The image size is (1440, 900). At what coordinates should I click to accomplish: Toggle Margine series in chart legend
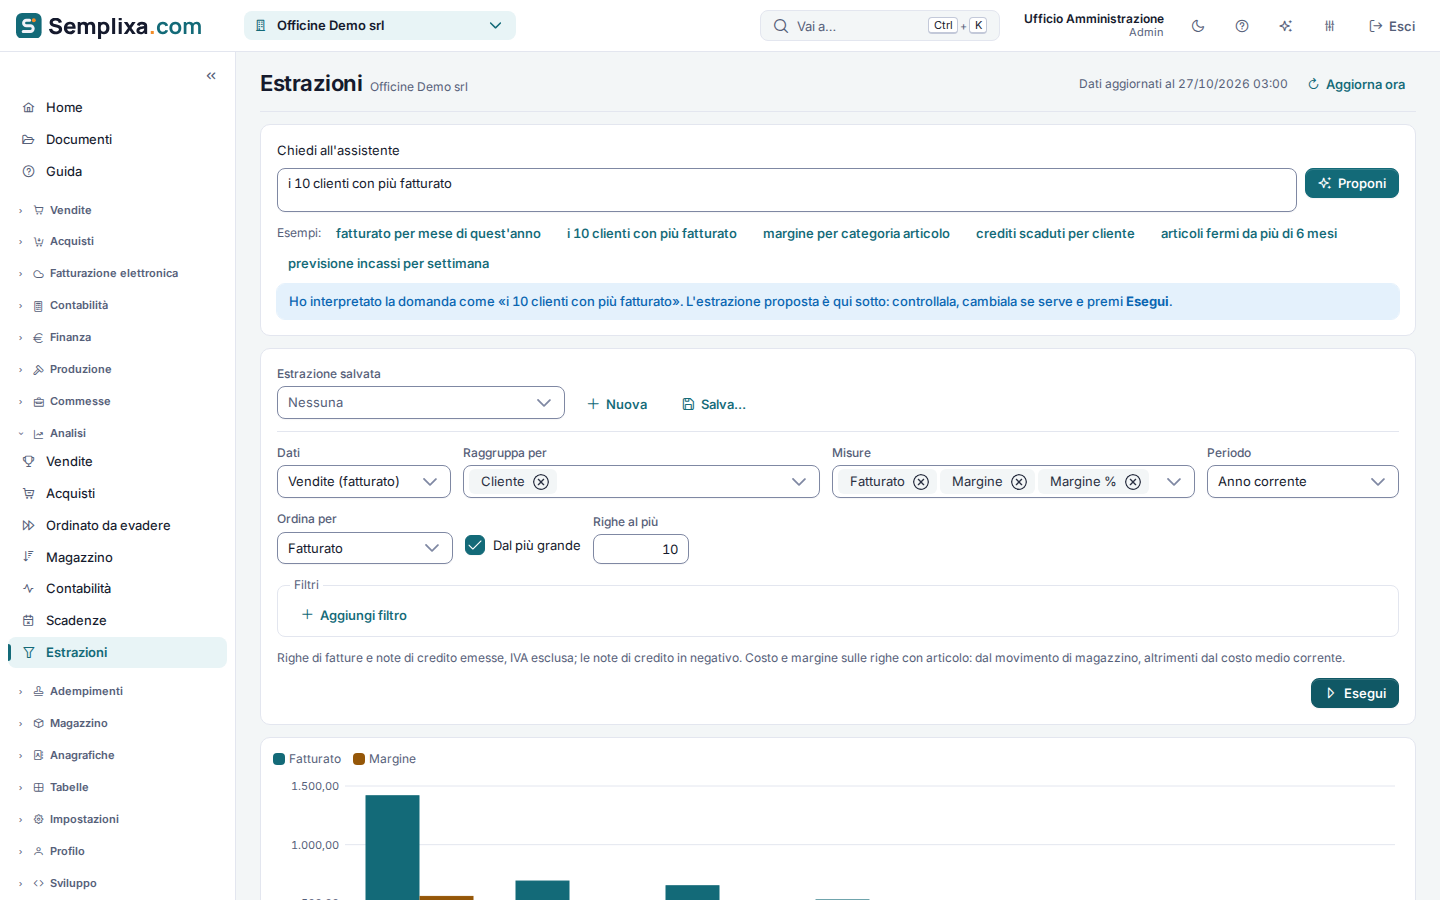tap(384, 759)
